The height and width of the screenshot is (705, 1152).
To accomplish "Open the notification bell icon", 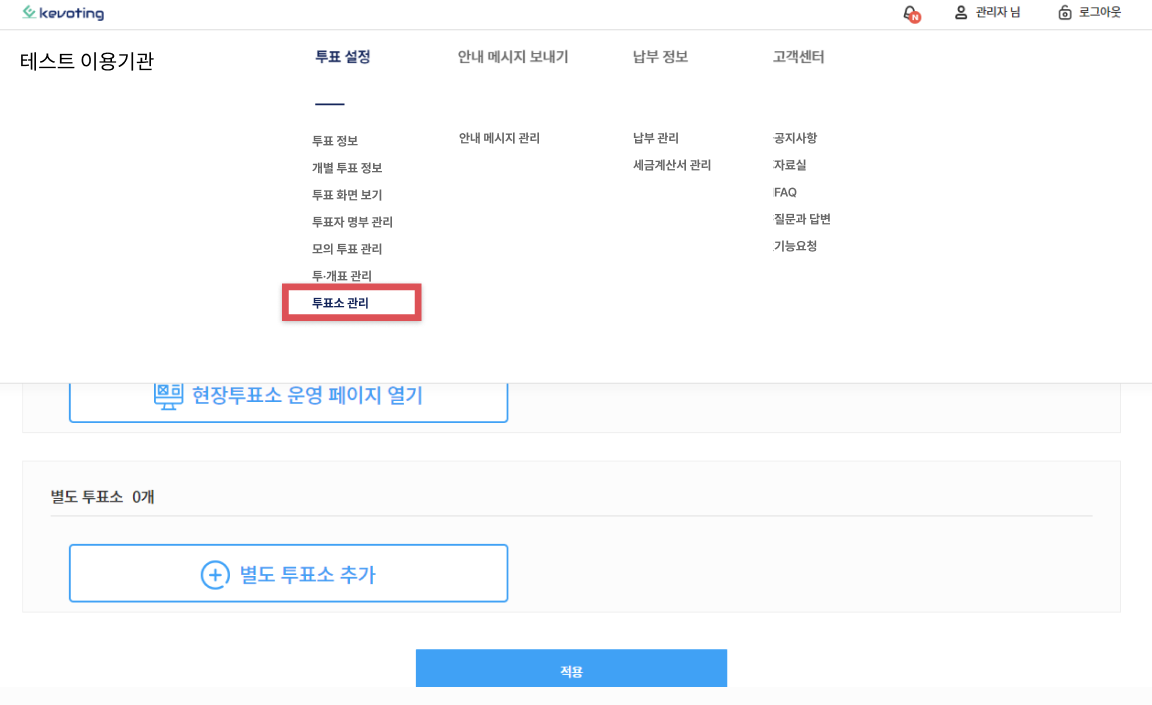I will (x=910, y=13).
